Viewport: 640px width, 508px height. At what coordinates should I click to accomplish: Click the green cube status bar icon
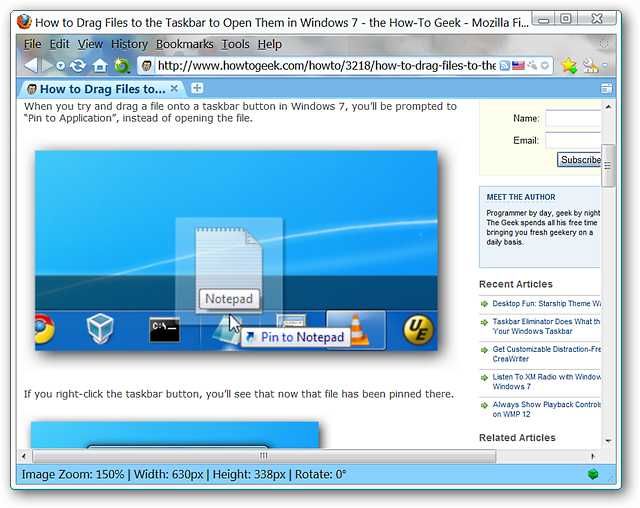tap(593, 474)
